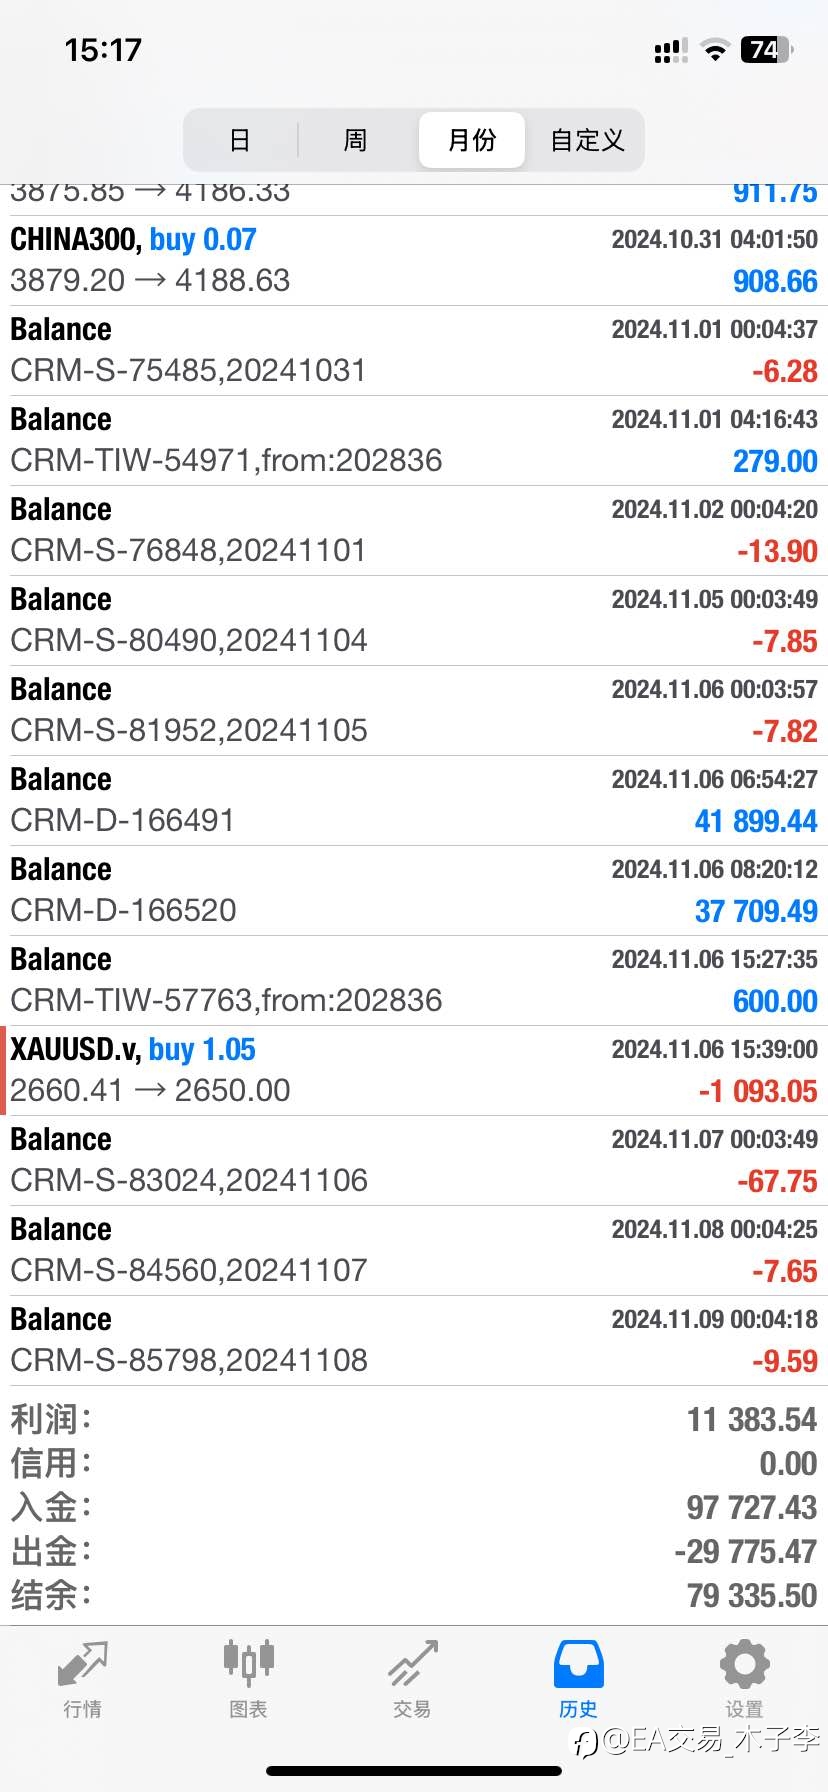Select the Day (日) period segment
Viewport: 828px width, 1792px height.
[x=240, y=140]
